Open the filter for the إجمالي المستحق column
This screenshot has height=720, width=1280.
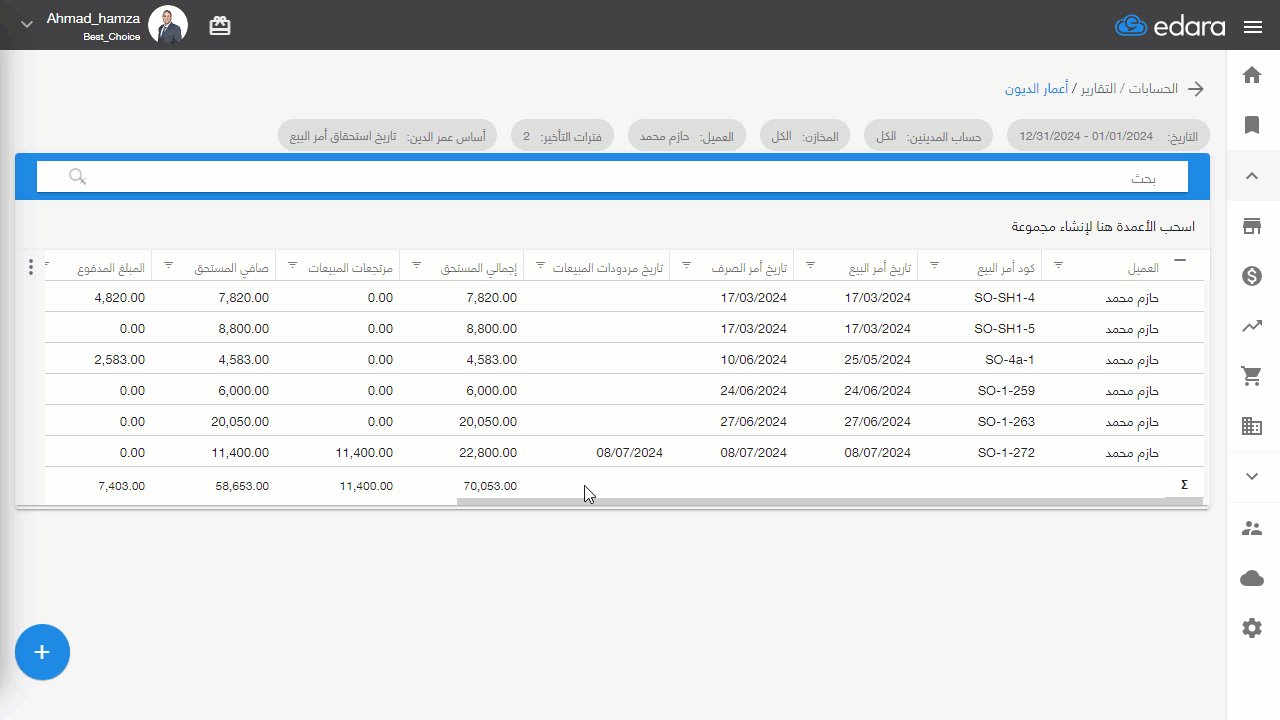(417, 265)
